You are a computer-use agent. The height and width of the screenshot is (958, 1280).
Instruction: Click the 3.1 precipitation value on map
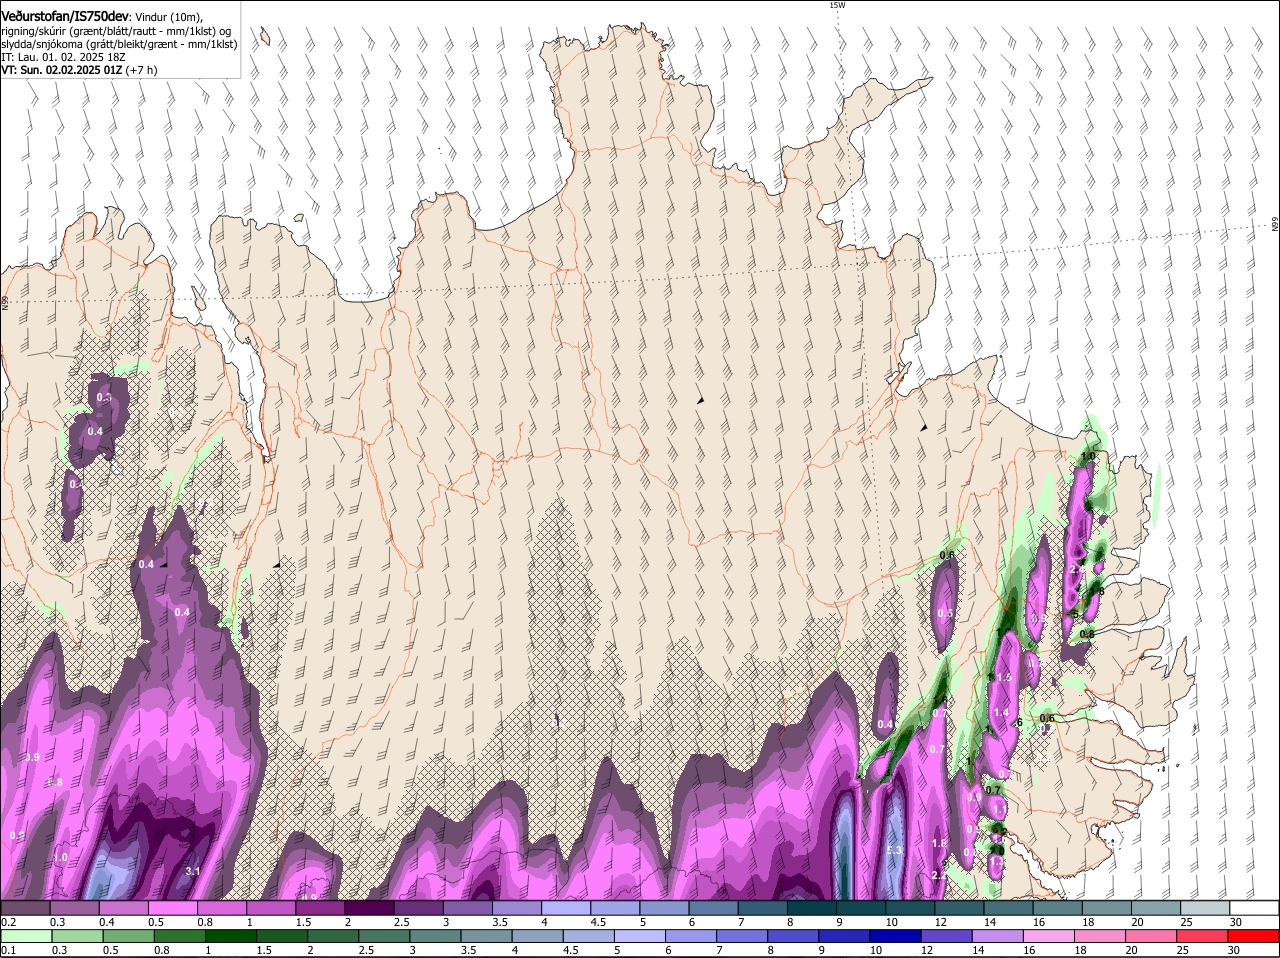coord(193,871)
